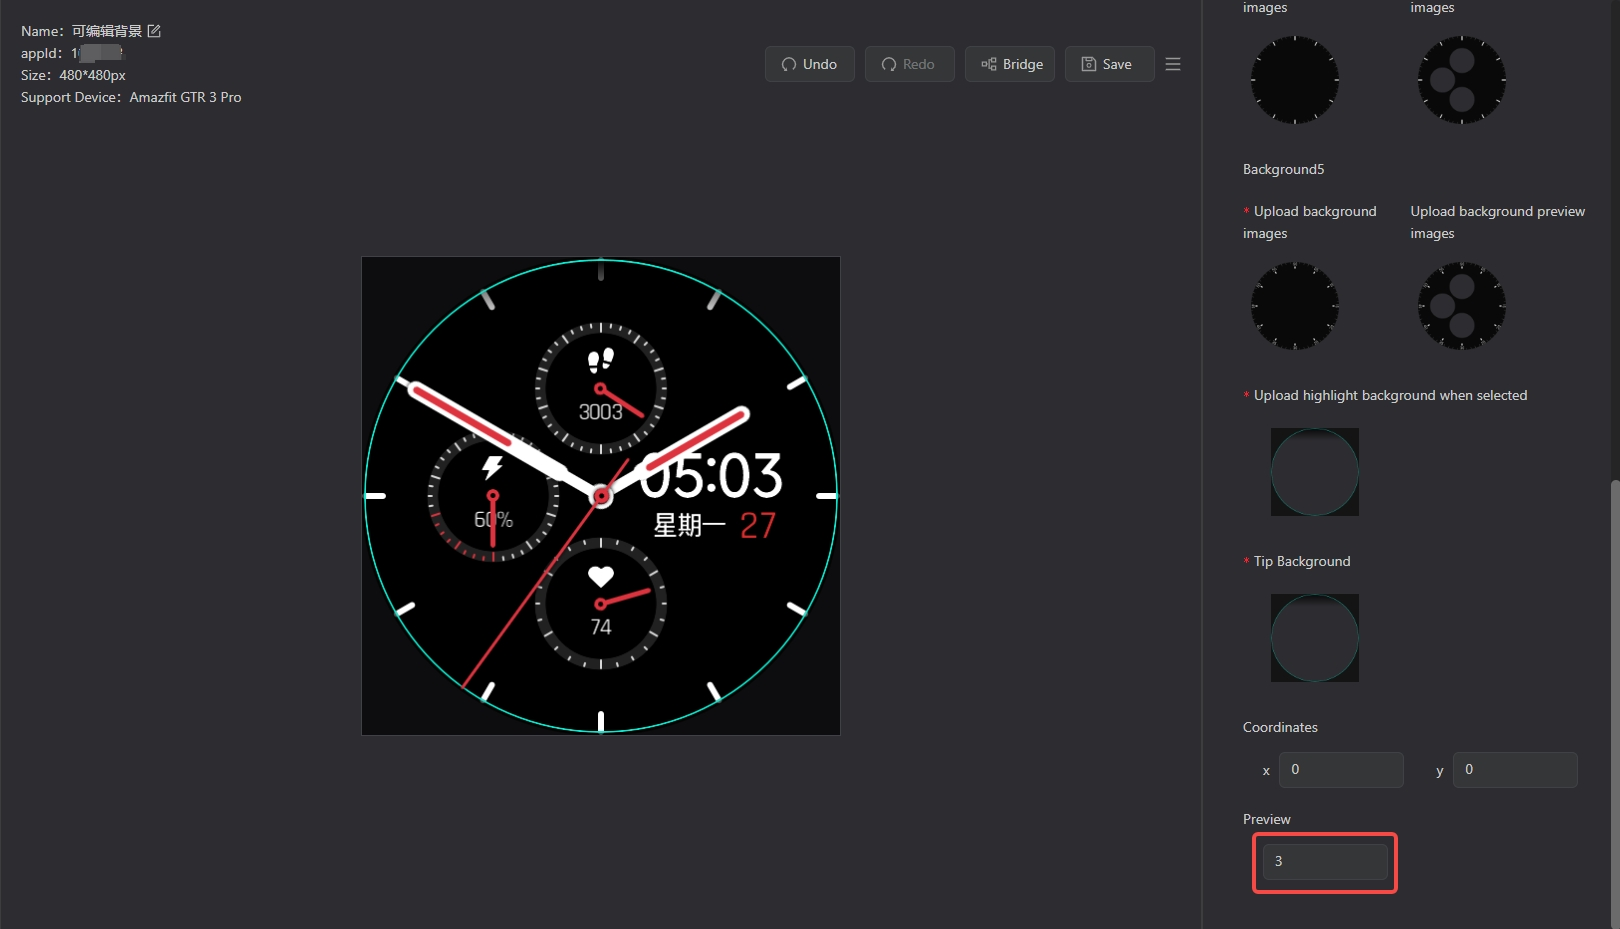
Task: Select the heart rate widget showing 74
Action: pos(600,603)
